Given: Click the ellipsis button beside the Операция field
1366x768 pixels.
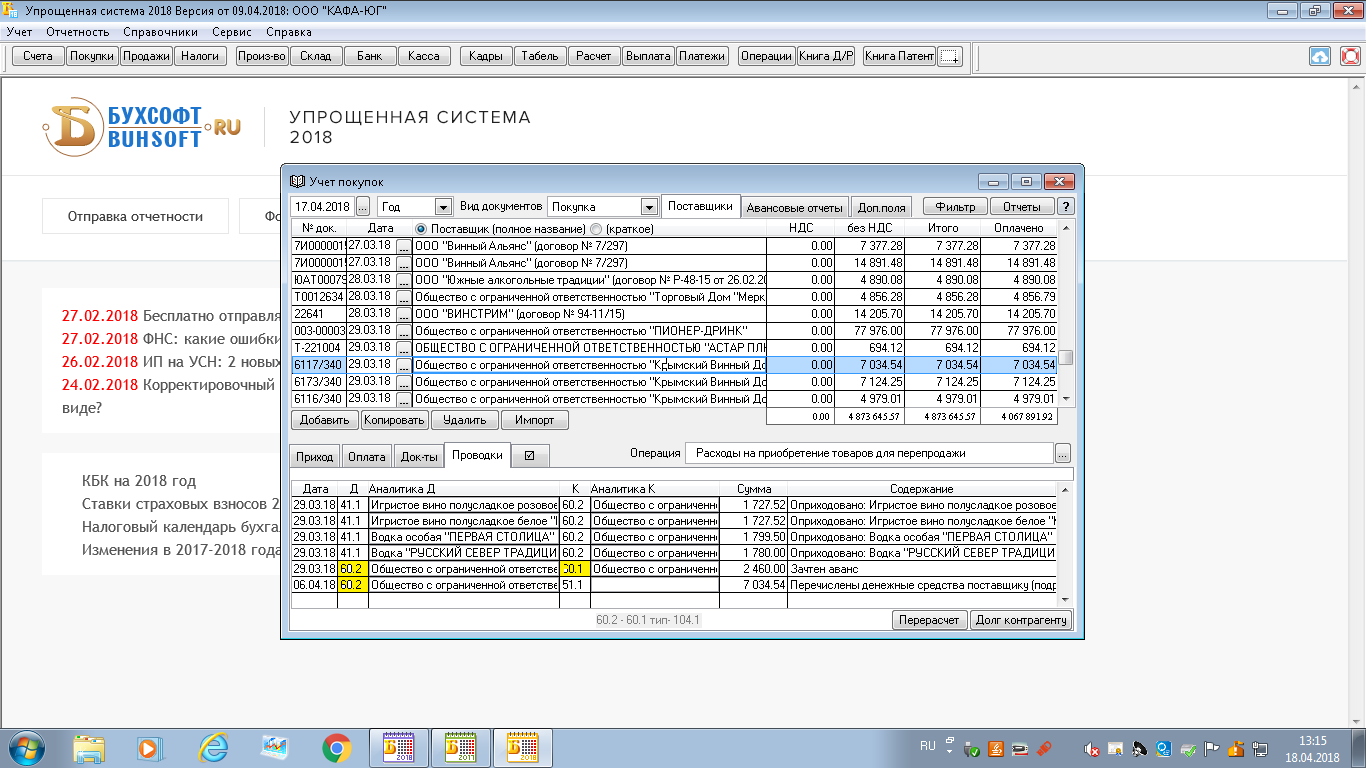Looking at the screenshot, I should [1063, 453].
